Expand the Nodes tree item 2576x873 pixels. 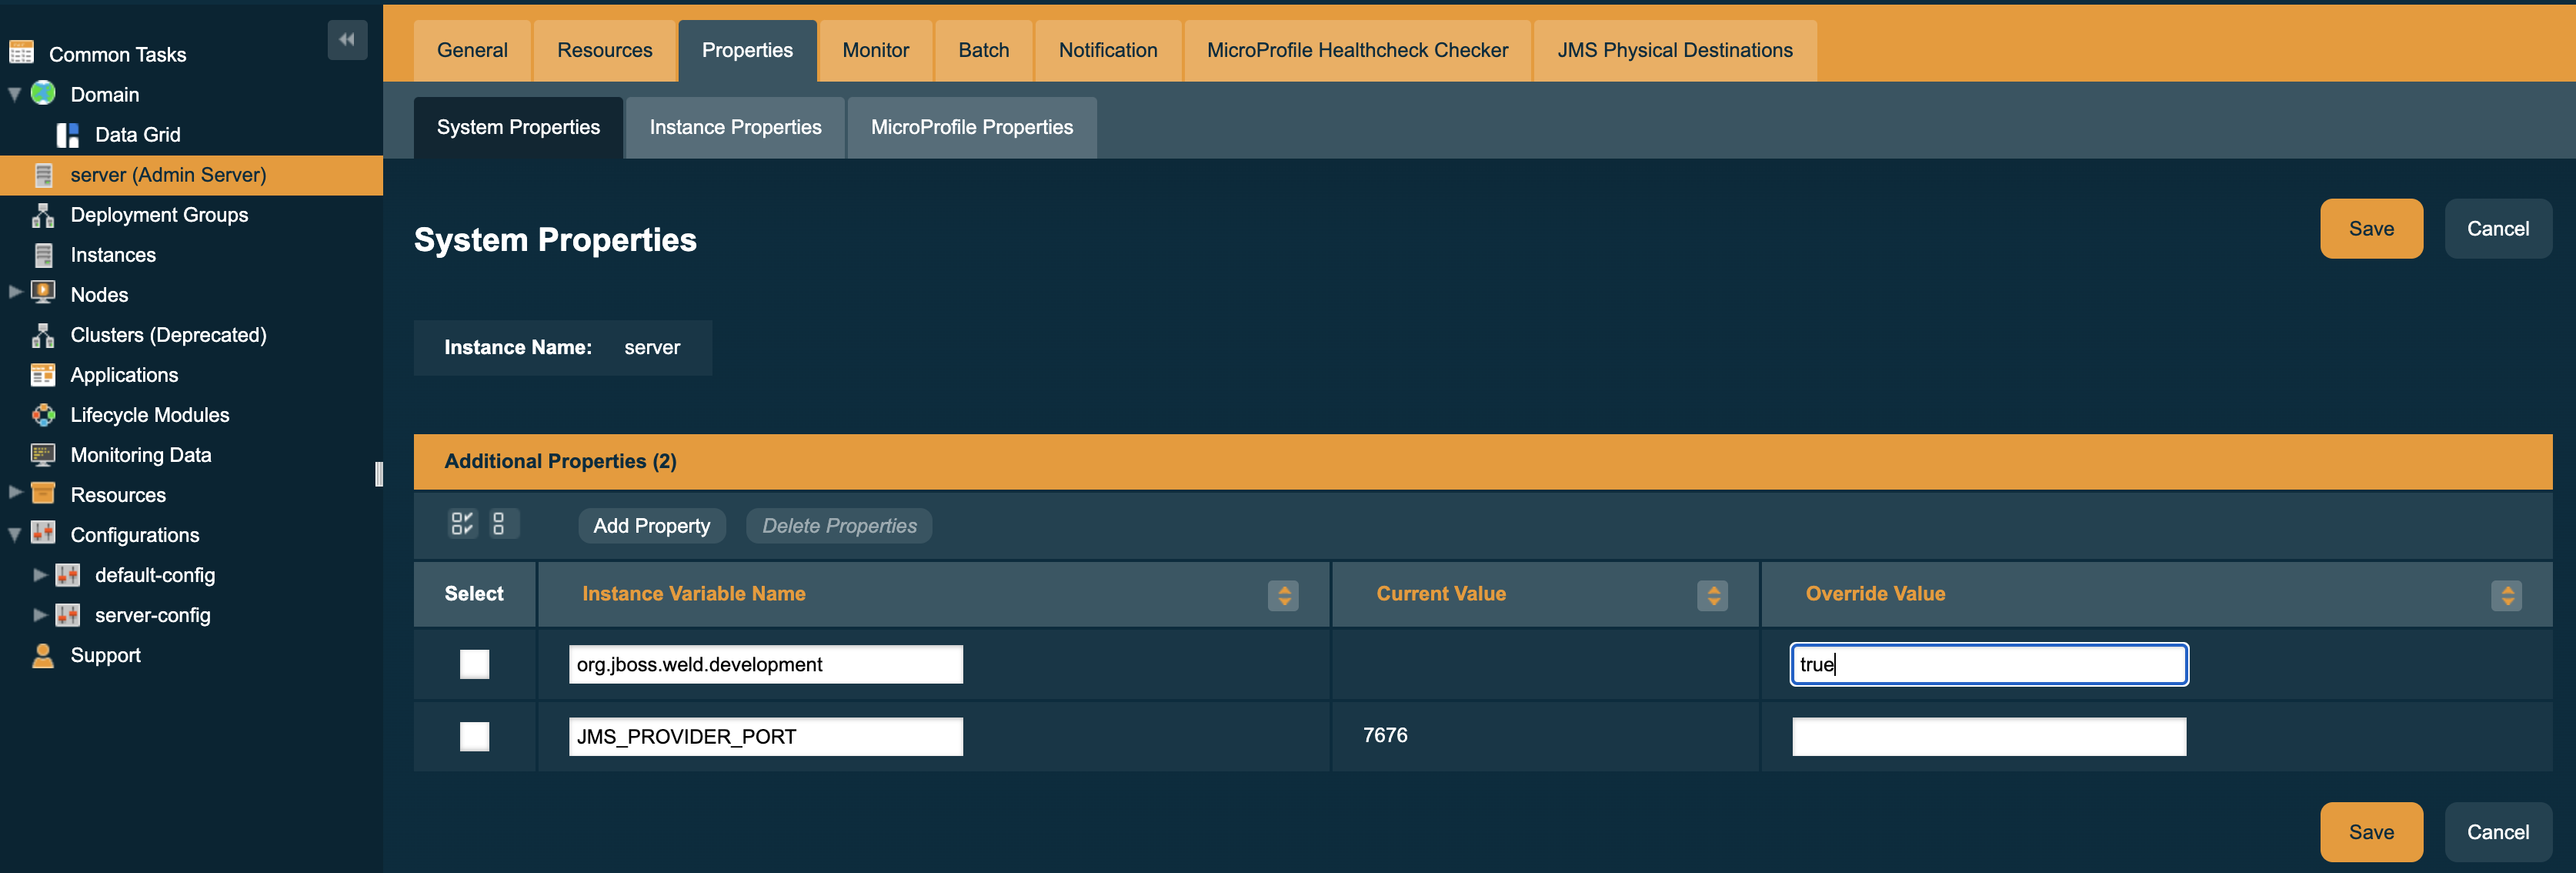point(14,293)
